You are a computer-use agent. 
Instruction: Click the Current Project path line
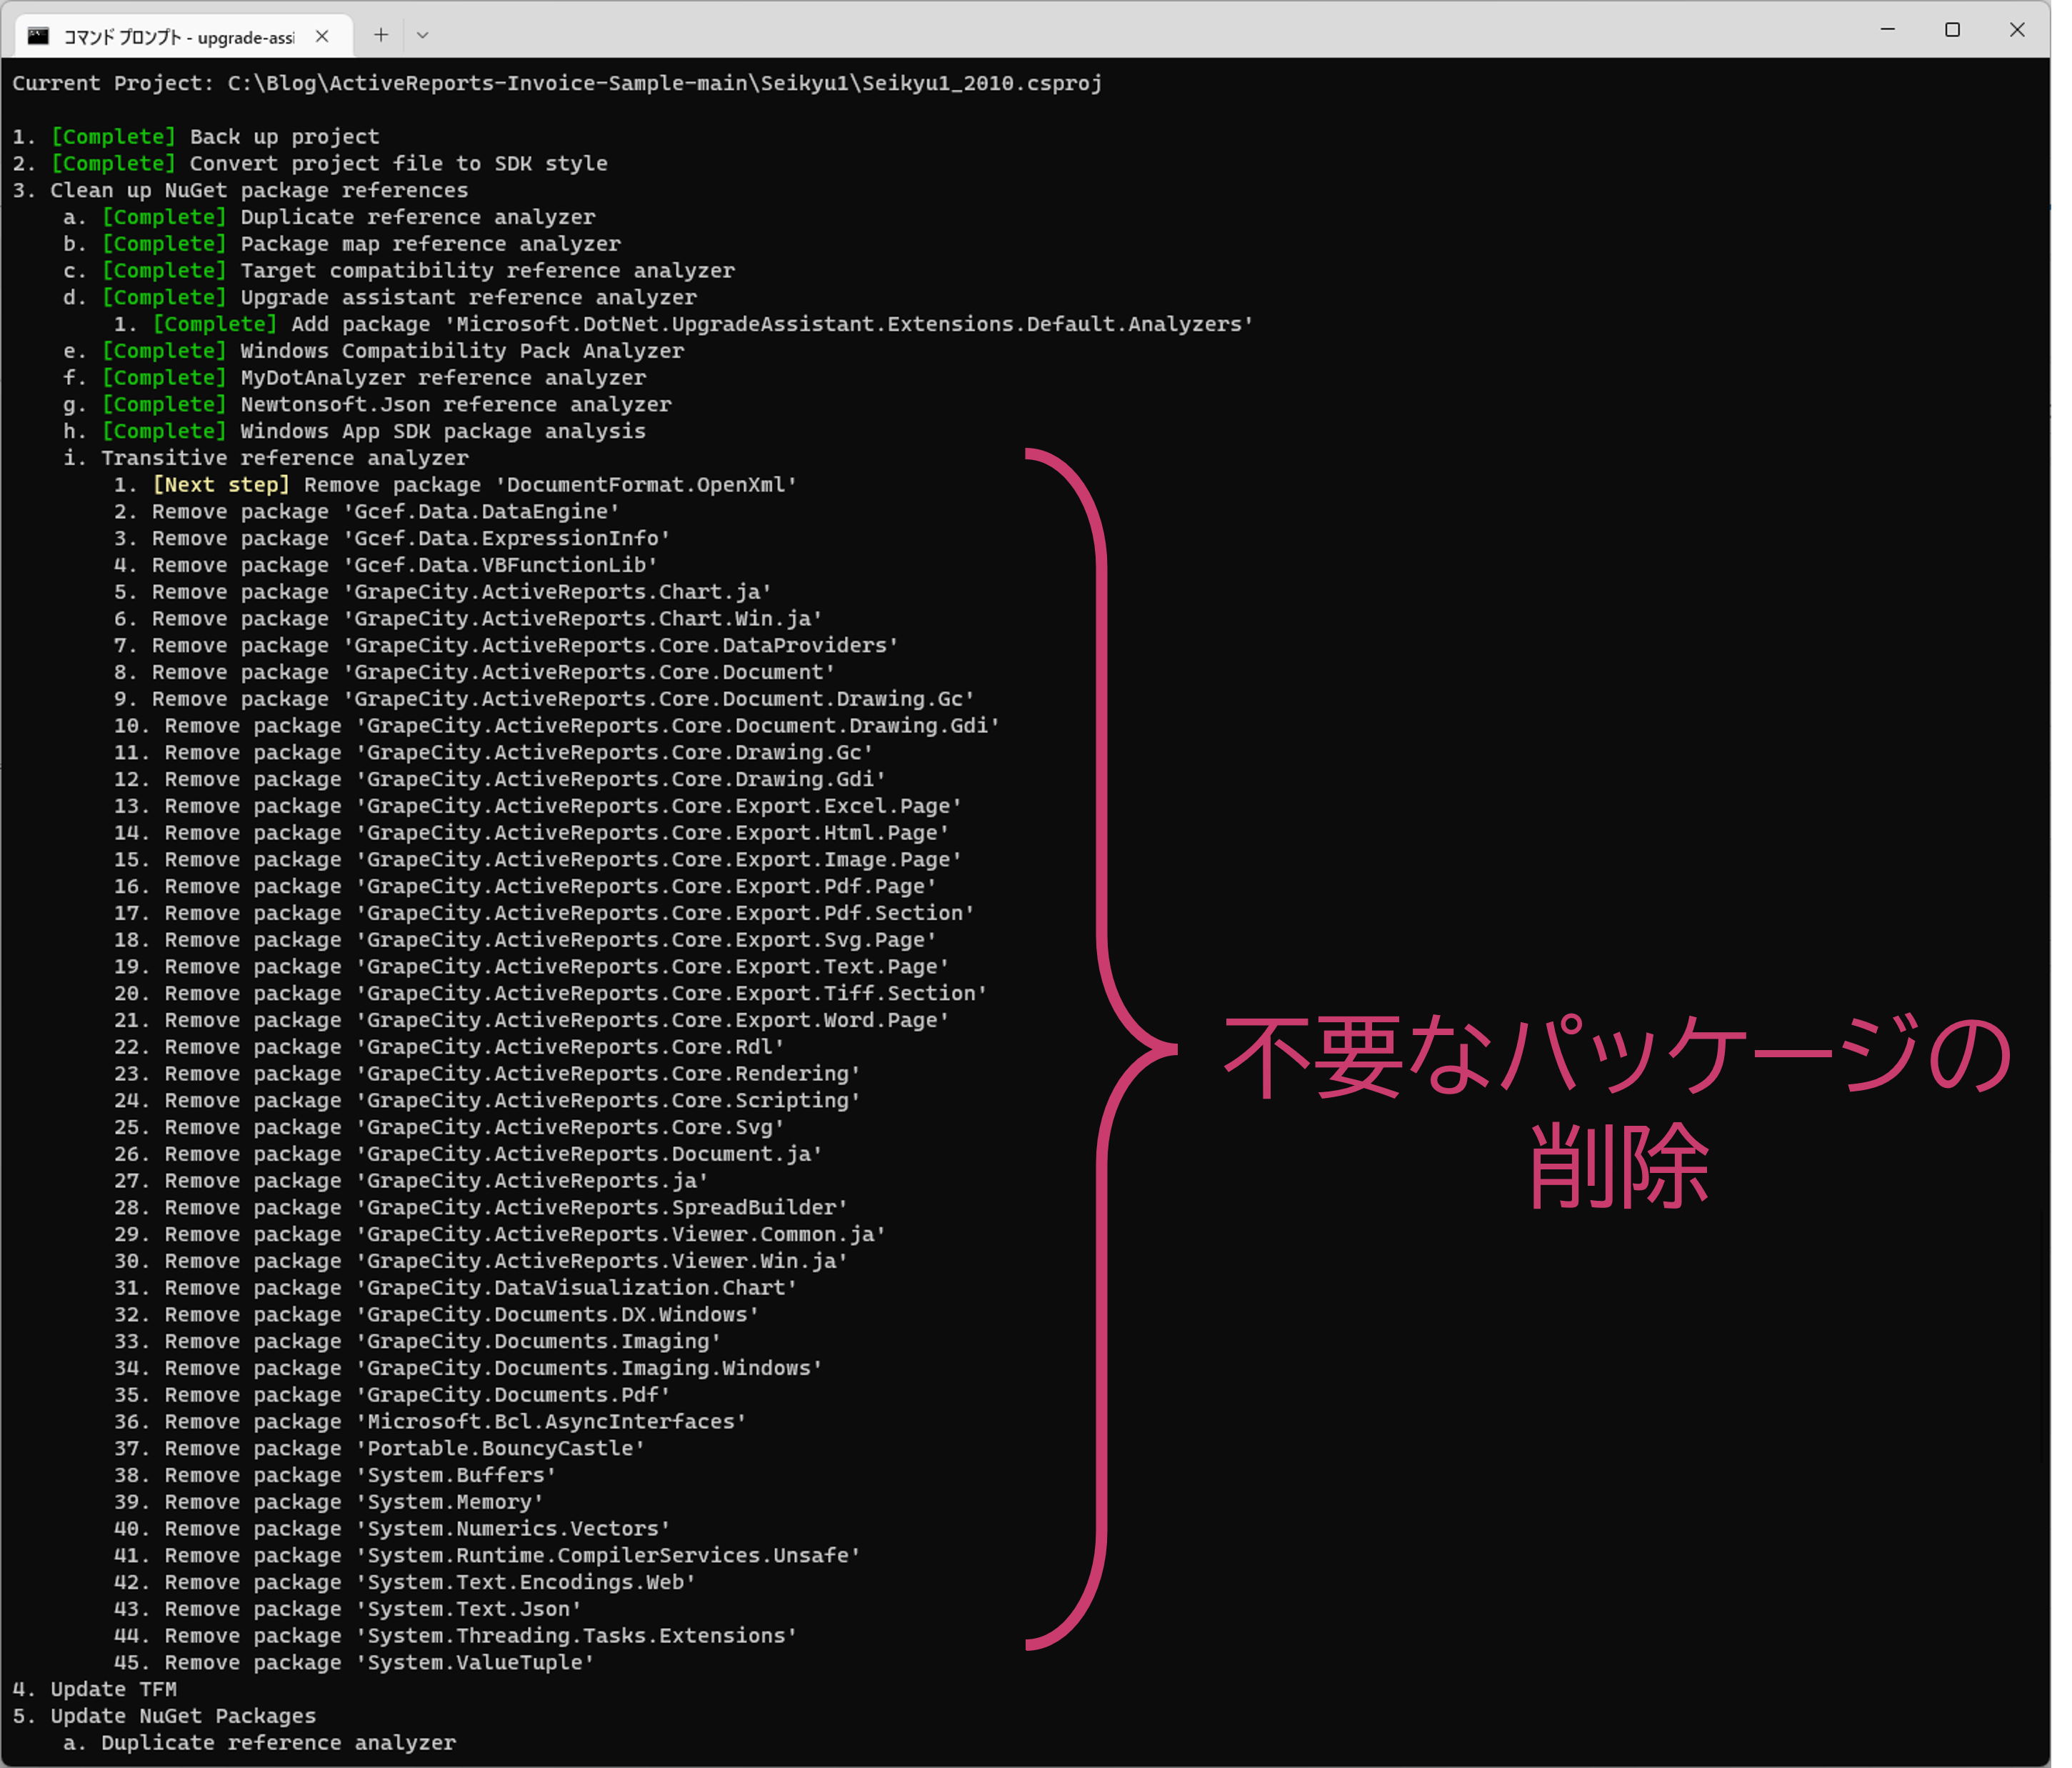(x=557, y=83)
